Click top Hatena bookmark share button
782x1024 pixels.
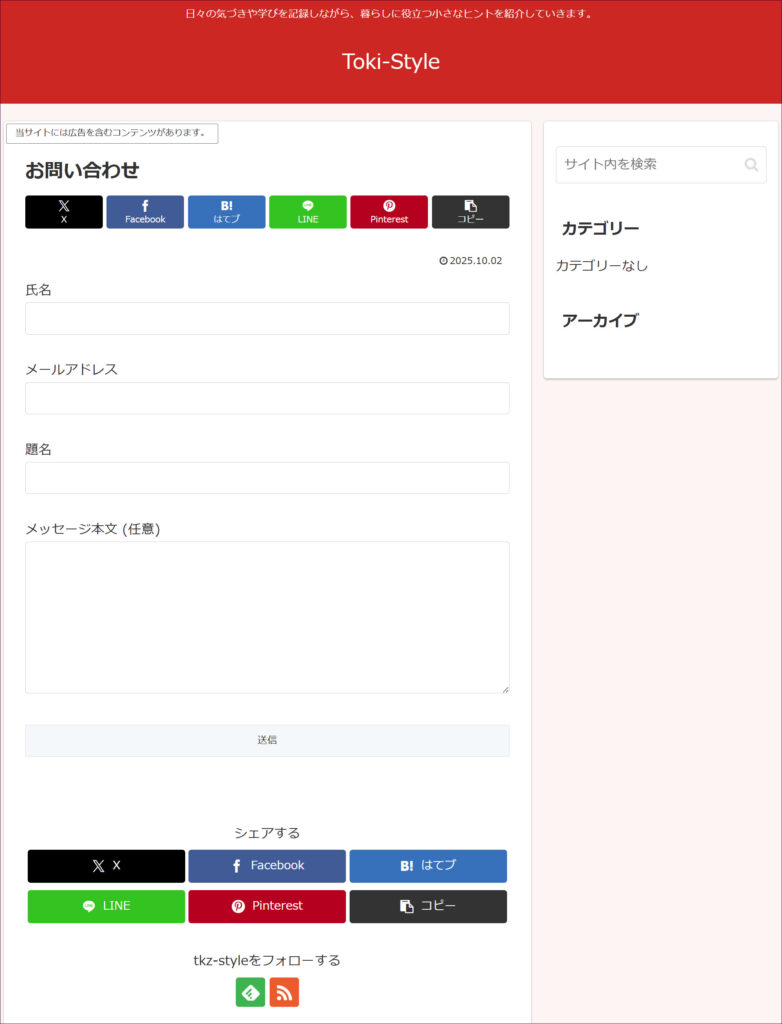coord(227,212)
